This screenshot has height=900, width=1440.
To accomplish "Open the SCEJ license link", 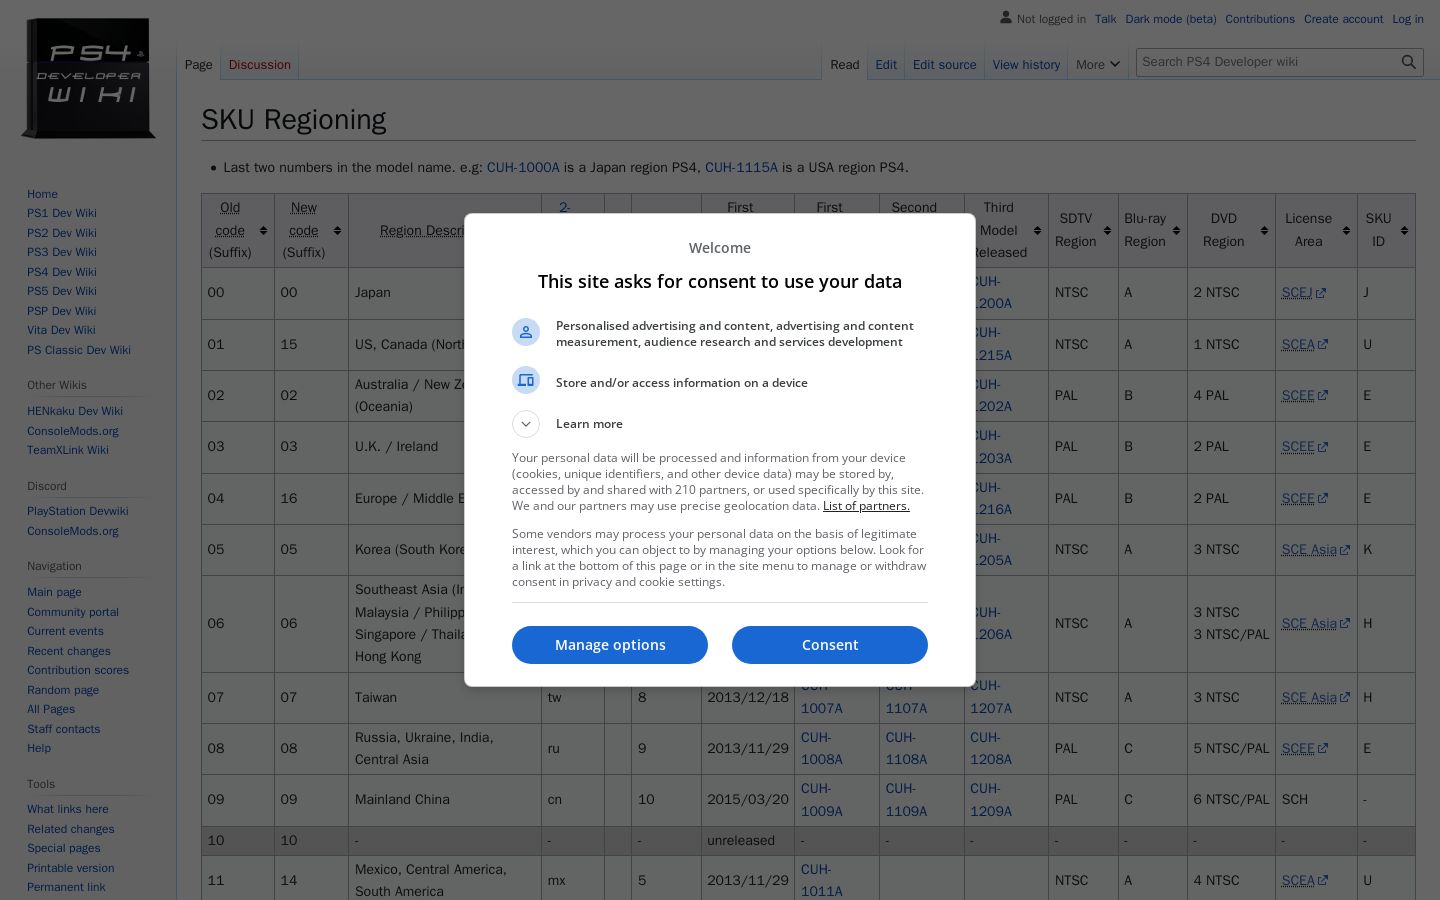I will tap(1303, 293).
